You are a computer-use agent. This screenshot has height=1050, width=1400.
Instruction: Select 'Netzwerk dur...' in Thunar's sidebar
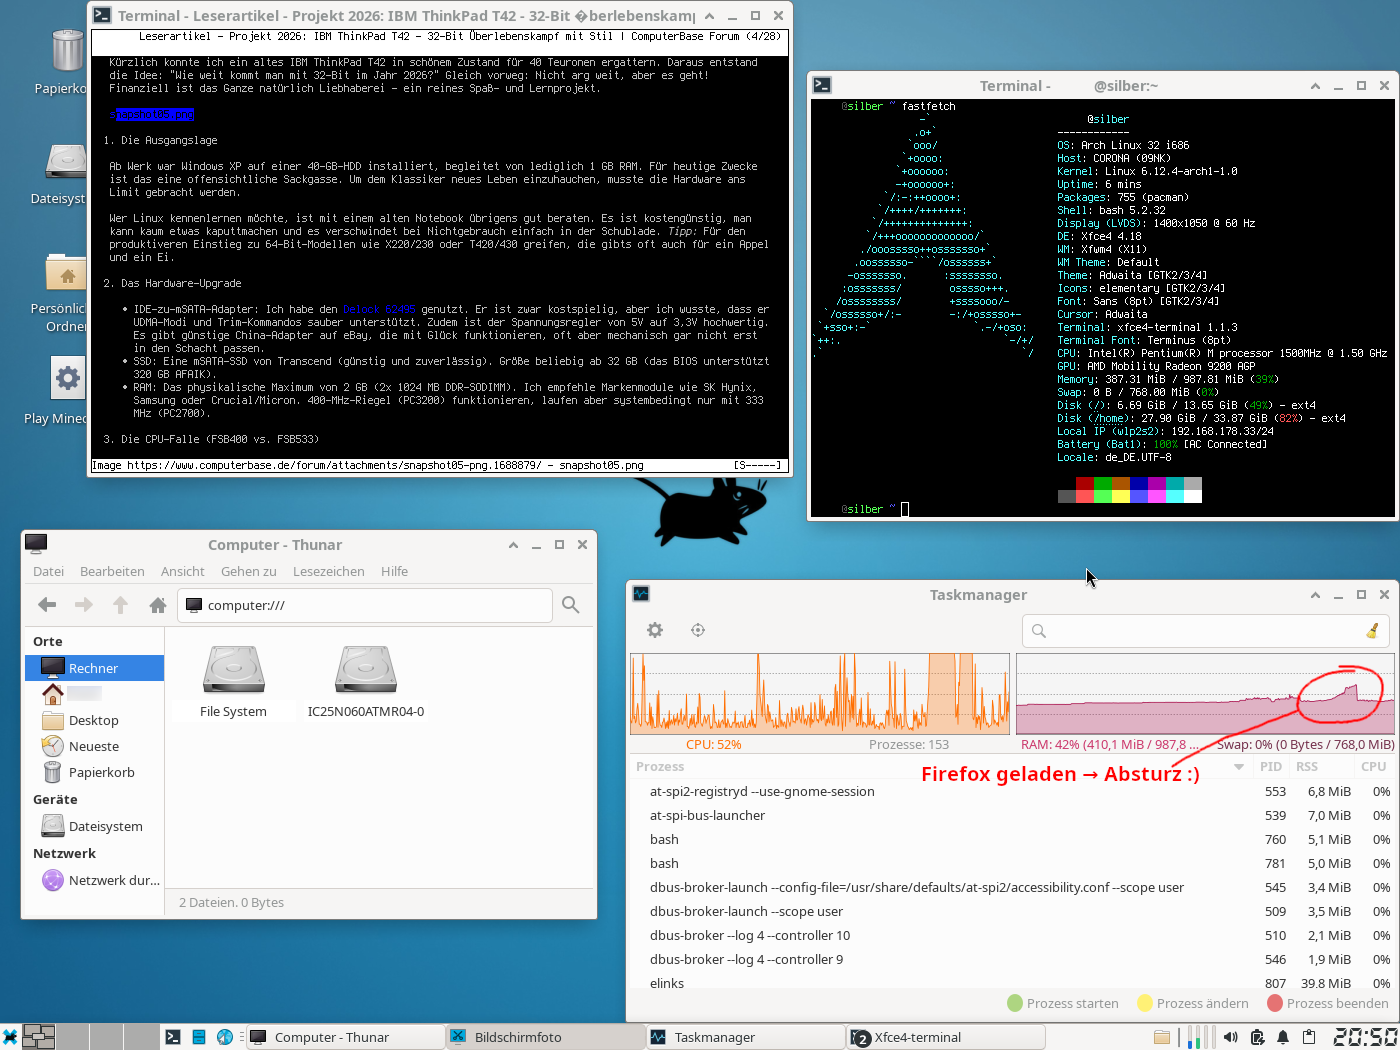pyautogui.click(x=94, y=880)
